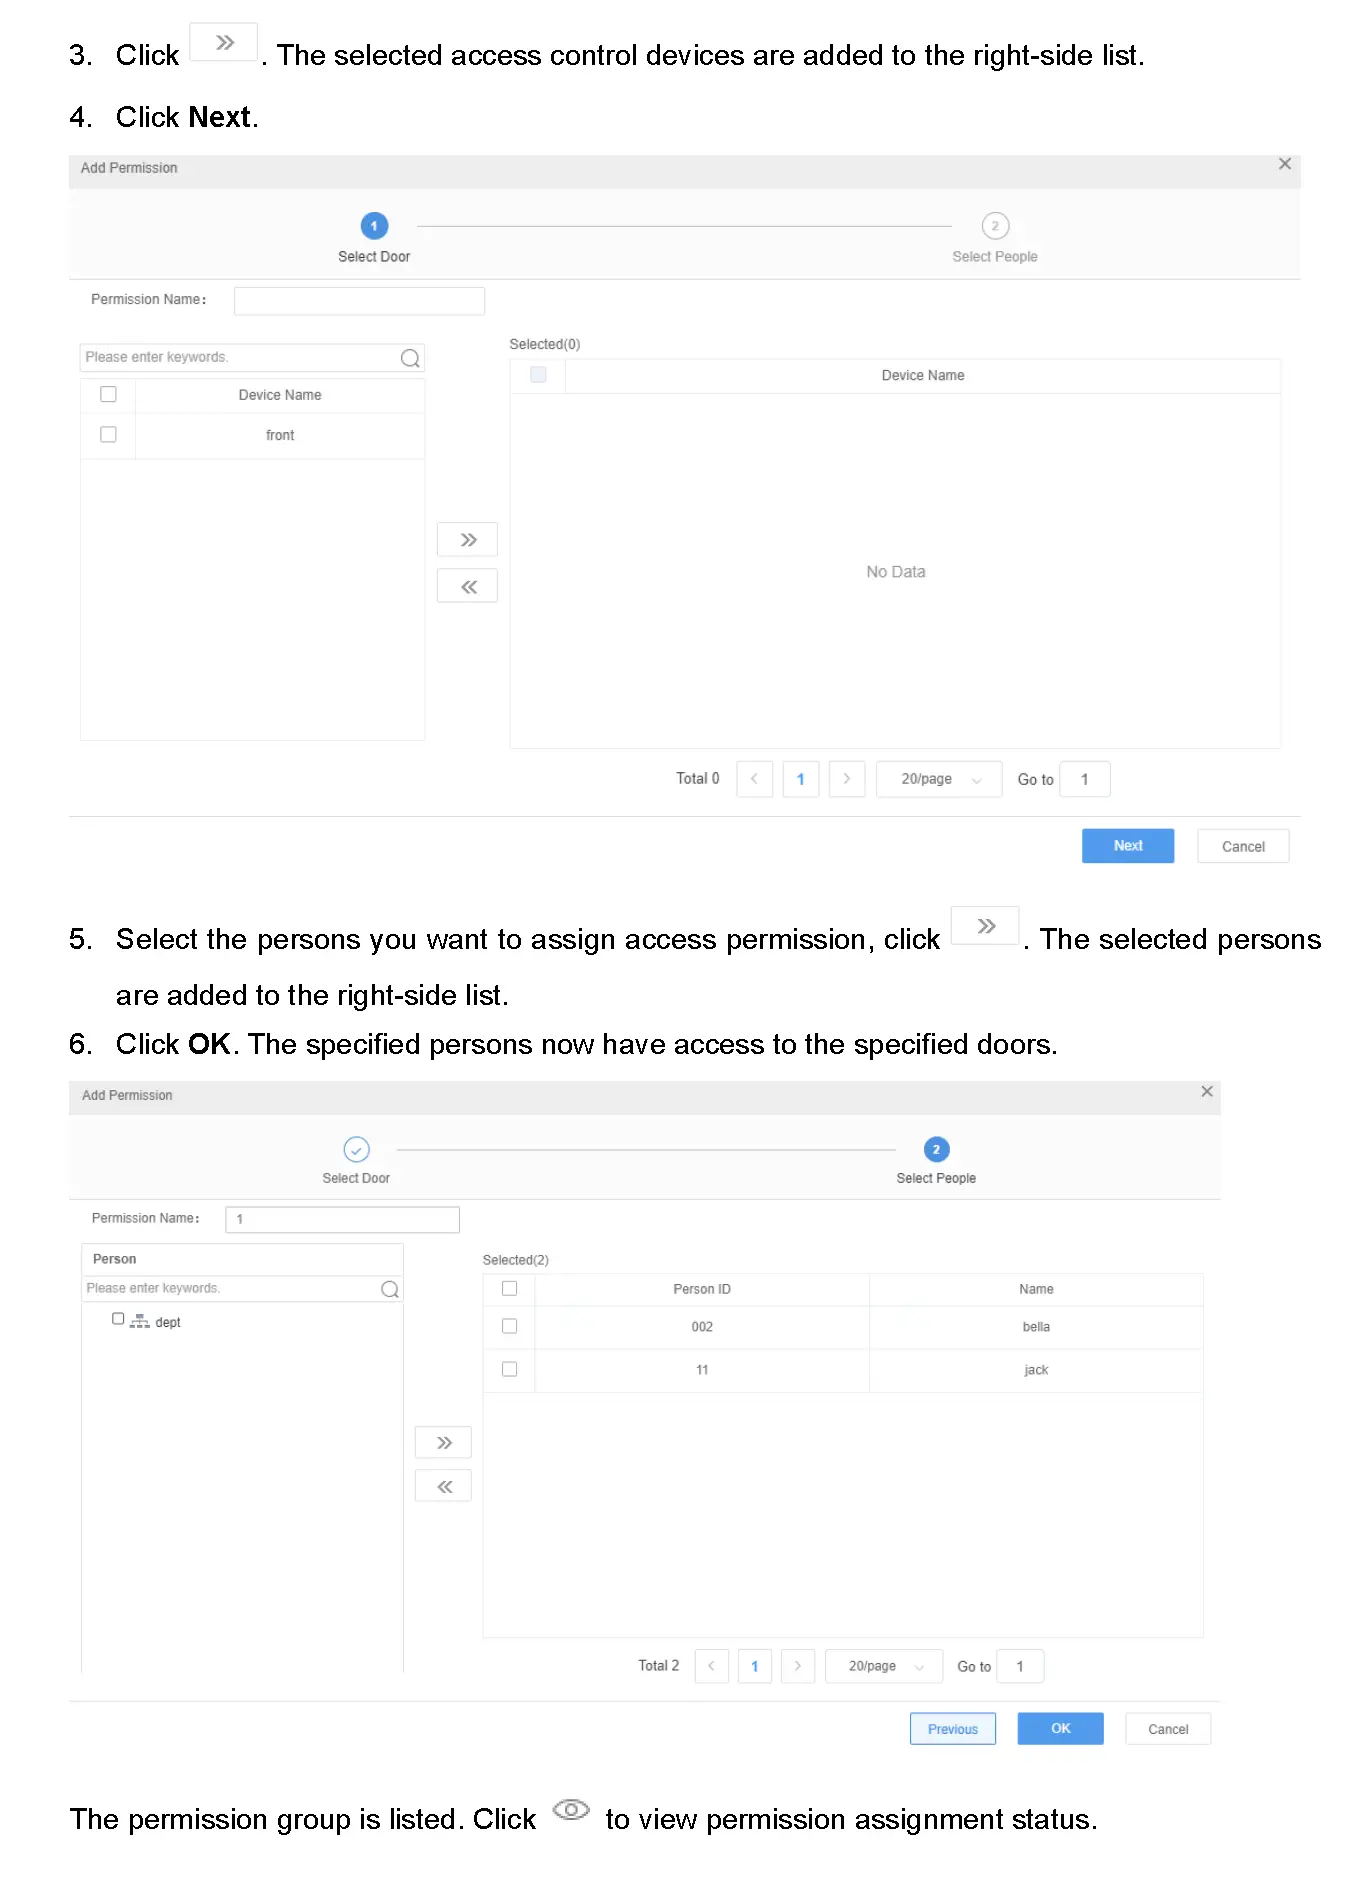
Task: Tick the checkbox for person bella
Action: pos(509,1326)
